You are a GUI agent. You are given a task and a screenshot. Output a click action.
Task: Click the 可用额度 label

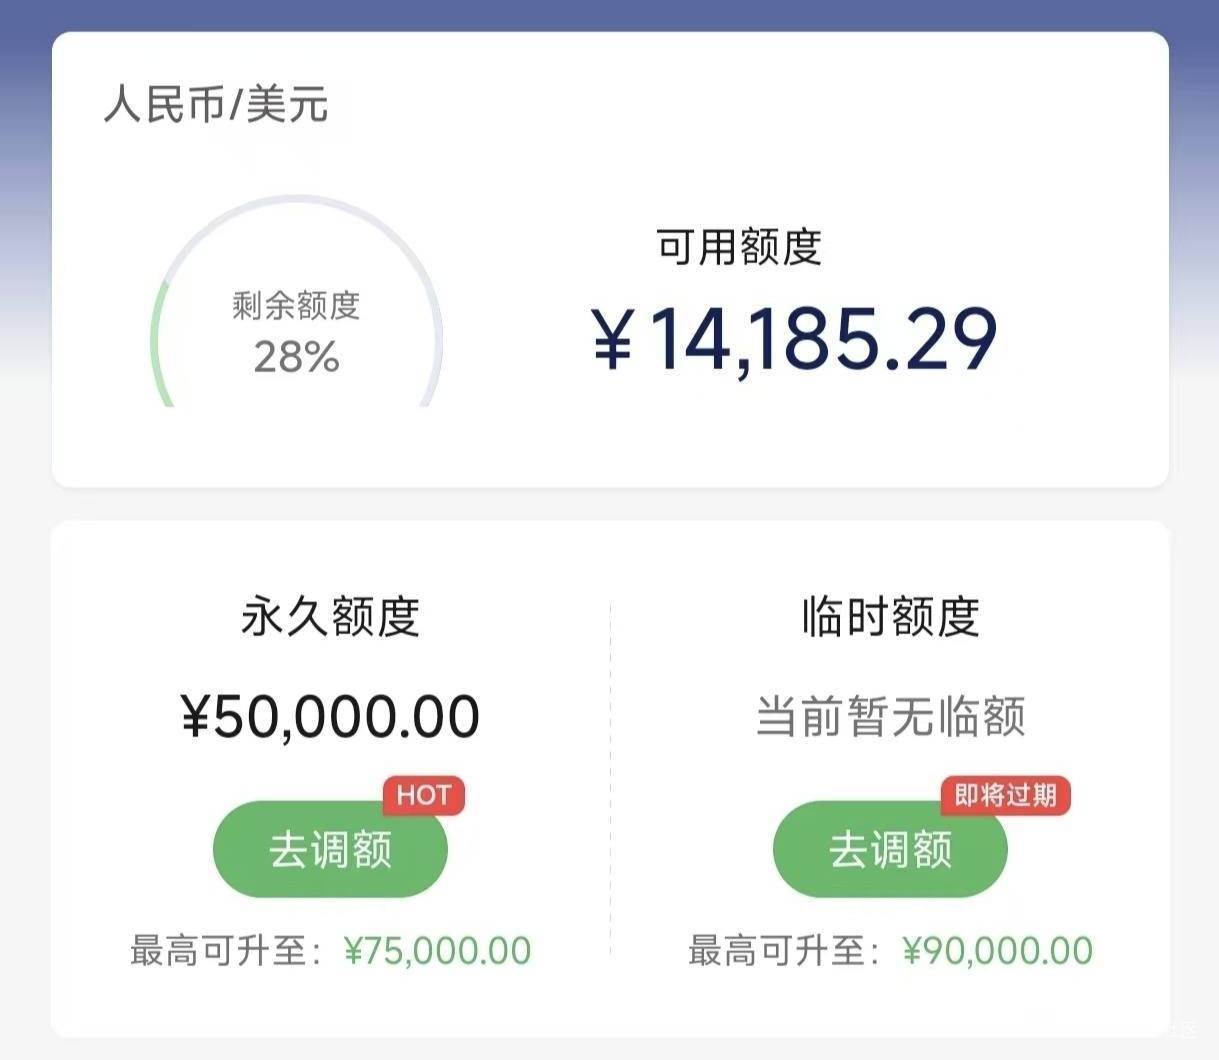click(x=739, y=247)
